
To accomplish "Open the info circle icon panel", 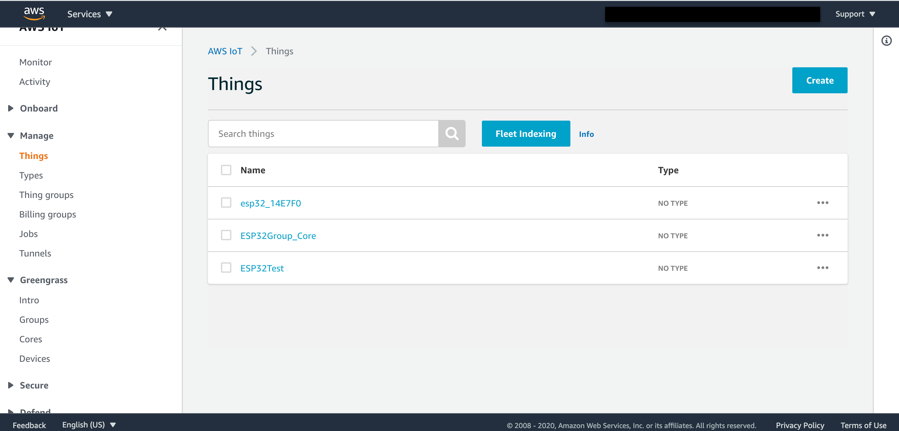I will click(x=886, y=41).
